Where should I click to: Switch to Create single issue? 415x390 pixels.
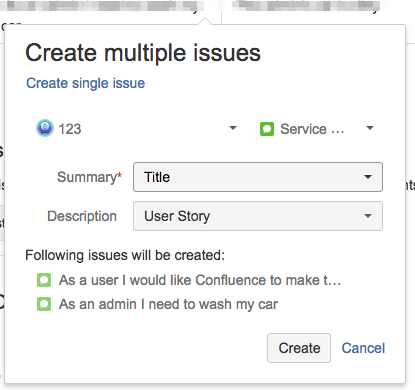pyautogui.click(x=86, y=83)
